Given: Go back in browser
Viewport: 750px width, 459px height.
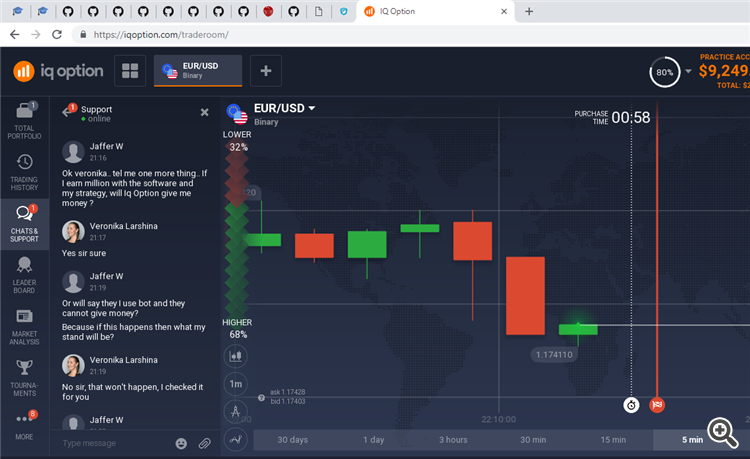Looking at the screenshot, I should [15, 35].
